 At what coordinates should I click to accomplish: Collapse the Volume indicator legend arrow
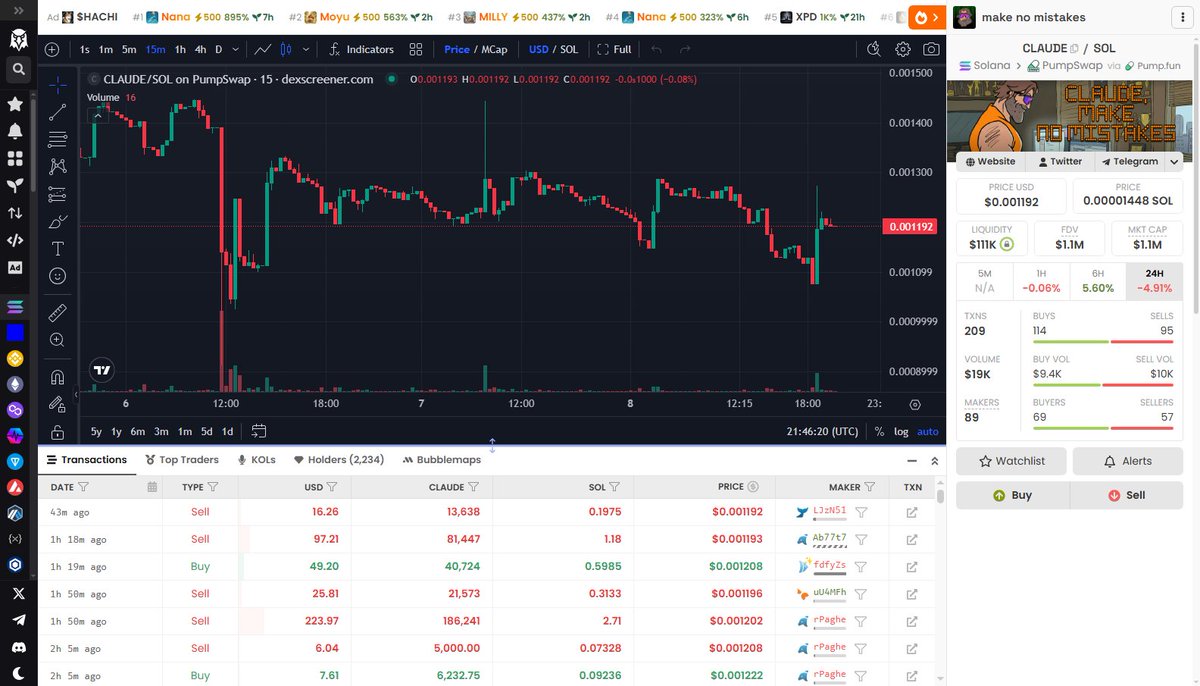(97, 115)
